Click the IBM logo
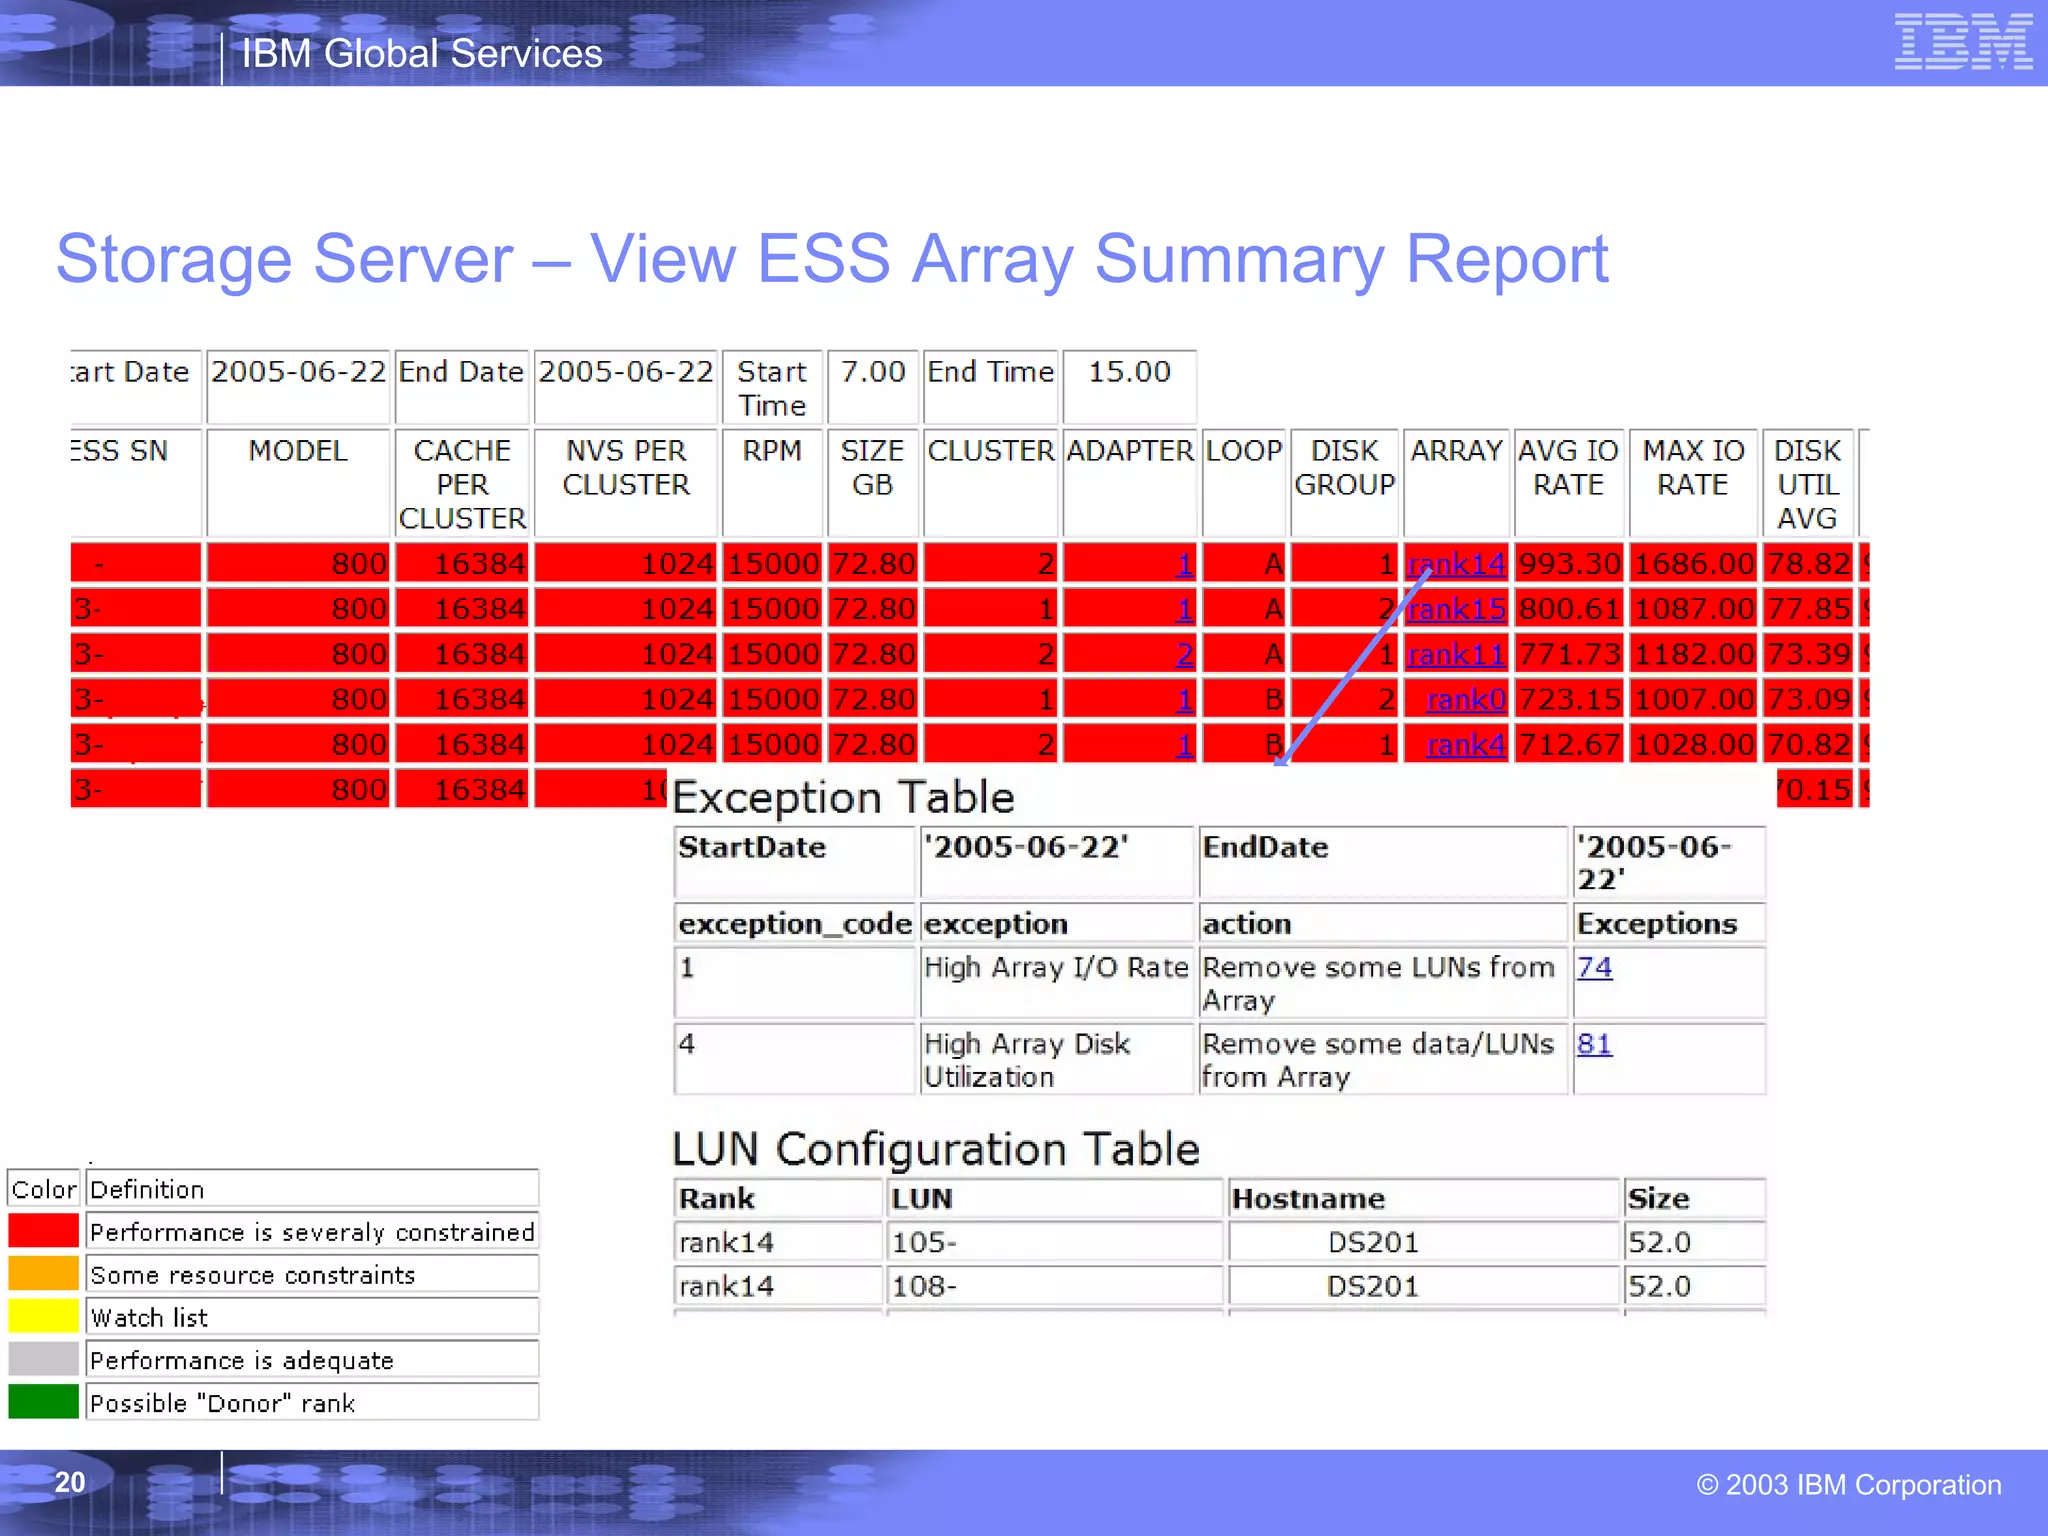The width and height of the screenshot is (2048, 1536). (x=1963, y=42)
